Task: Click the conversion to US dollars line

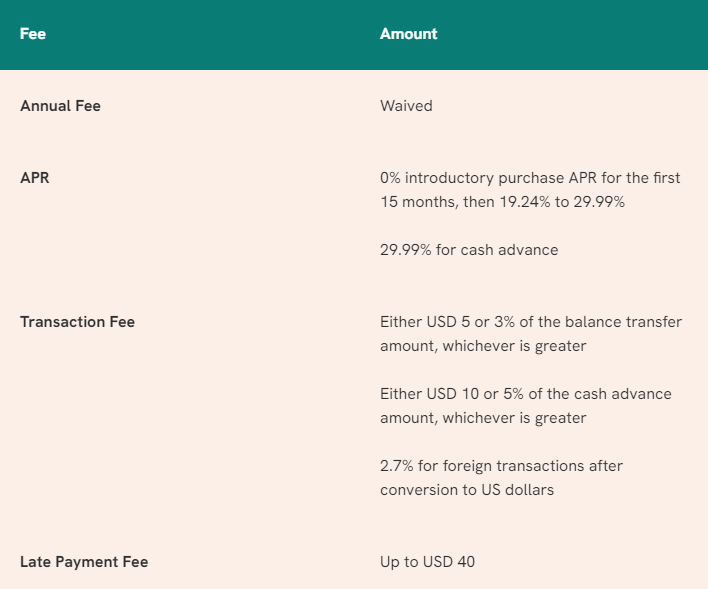Action: click(467, 490)
